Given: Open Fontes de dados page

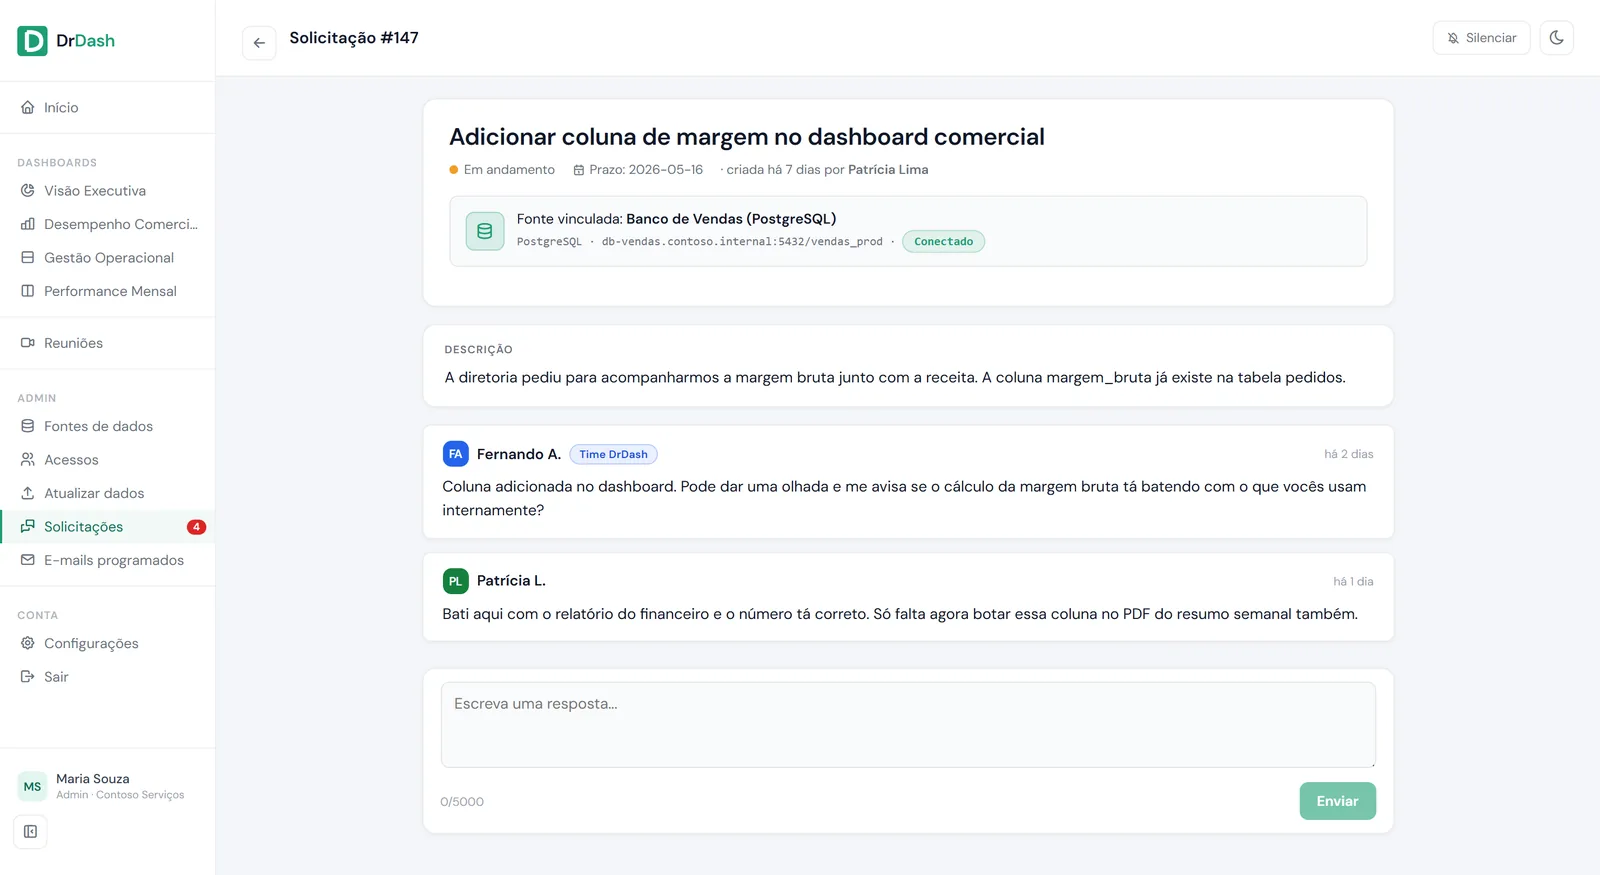Looking at the screenshot, I should (107, 426).
